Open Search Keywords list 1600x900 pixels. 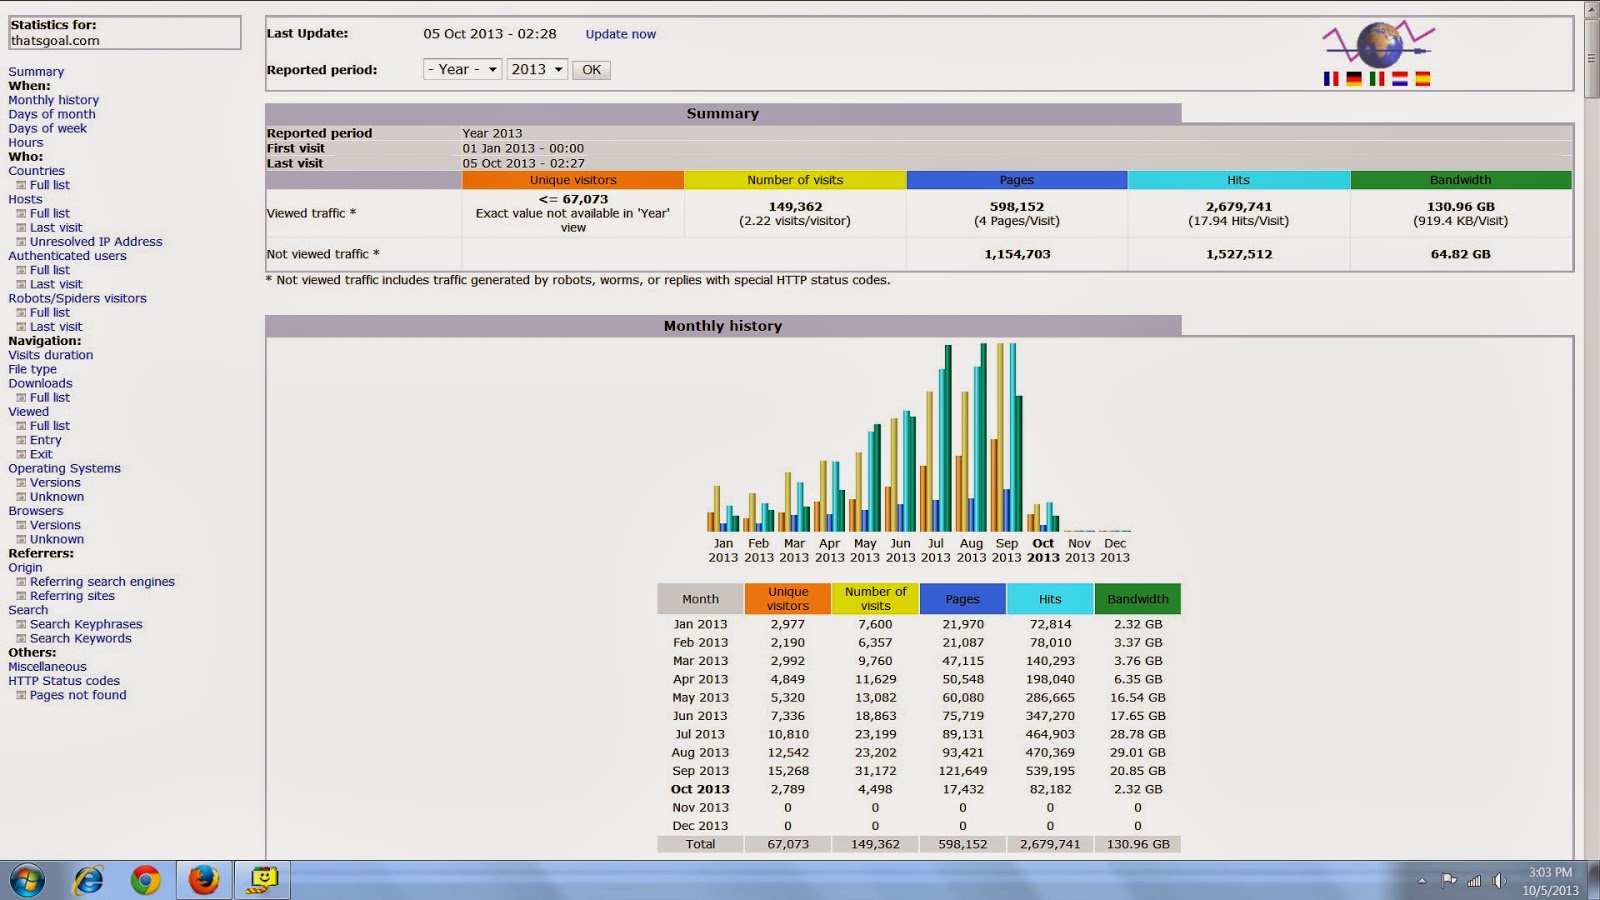(x=81, y=638)
